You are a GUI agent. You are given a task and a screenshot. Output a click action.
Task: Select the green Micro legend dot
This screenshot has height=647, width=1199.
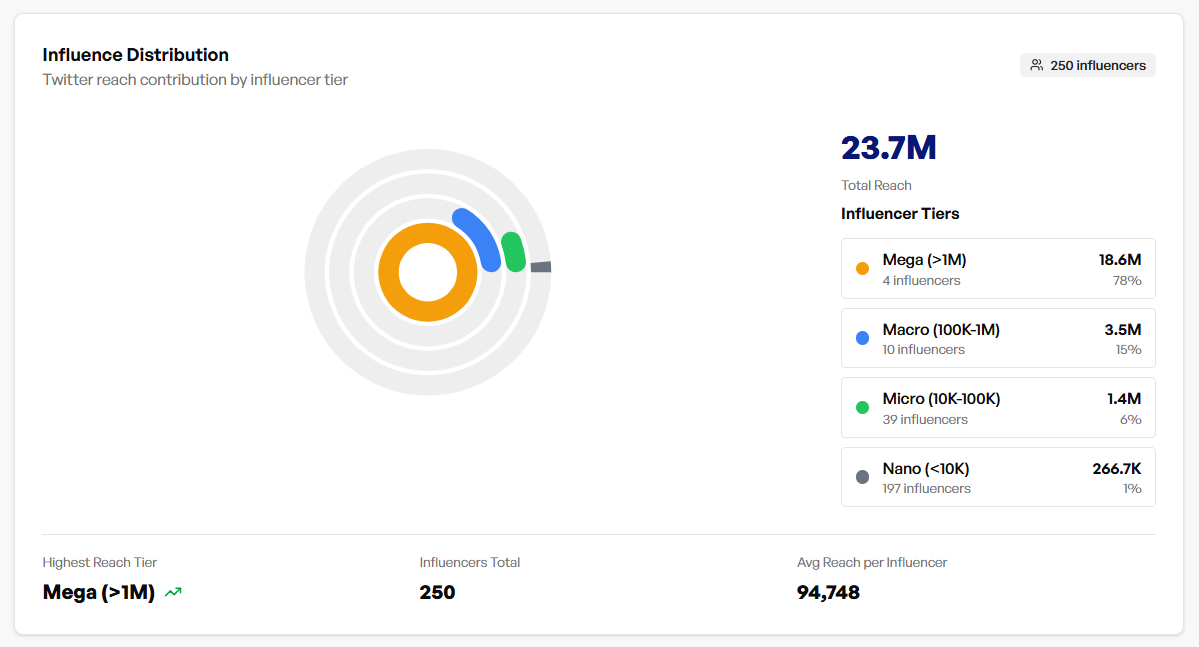pyautogui.click(x=861, y=407)
